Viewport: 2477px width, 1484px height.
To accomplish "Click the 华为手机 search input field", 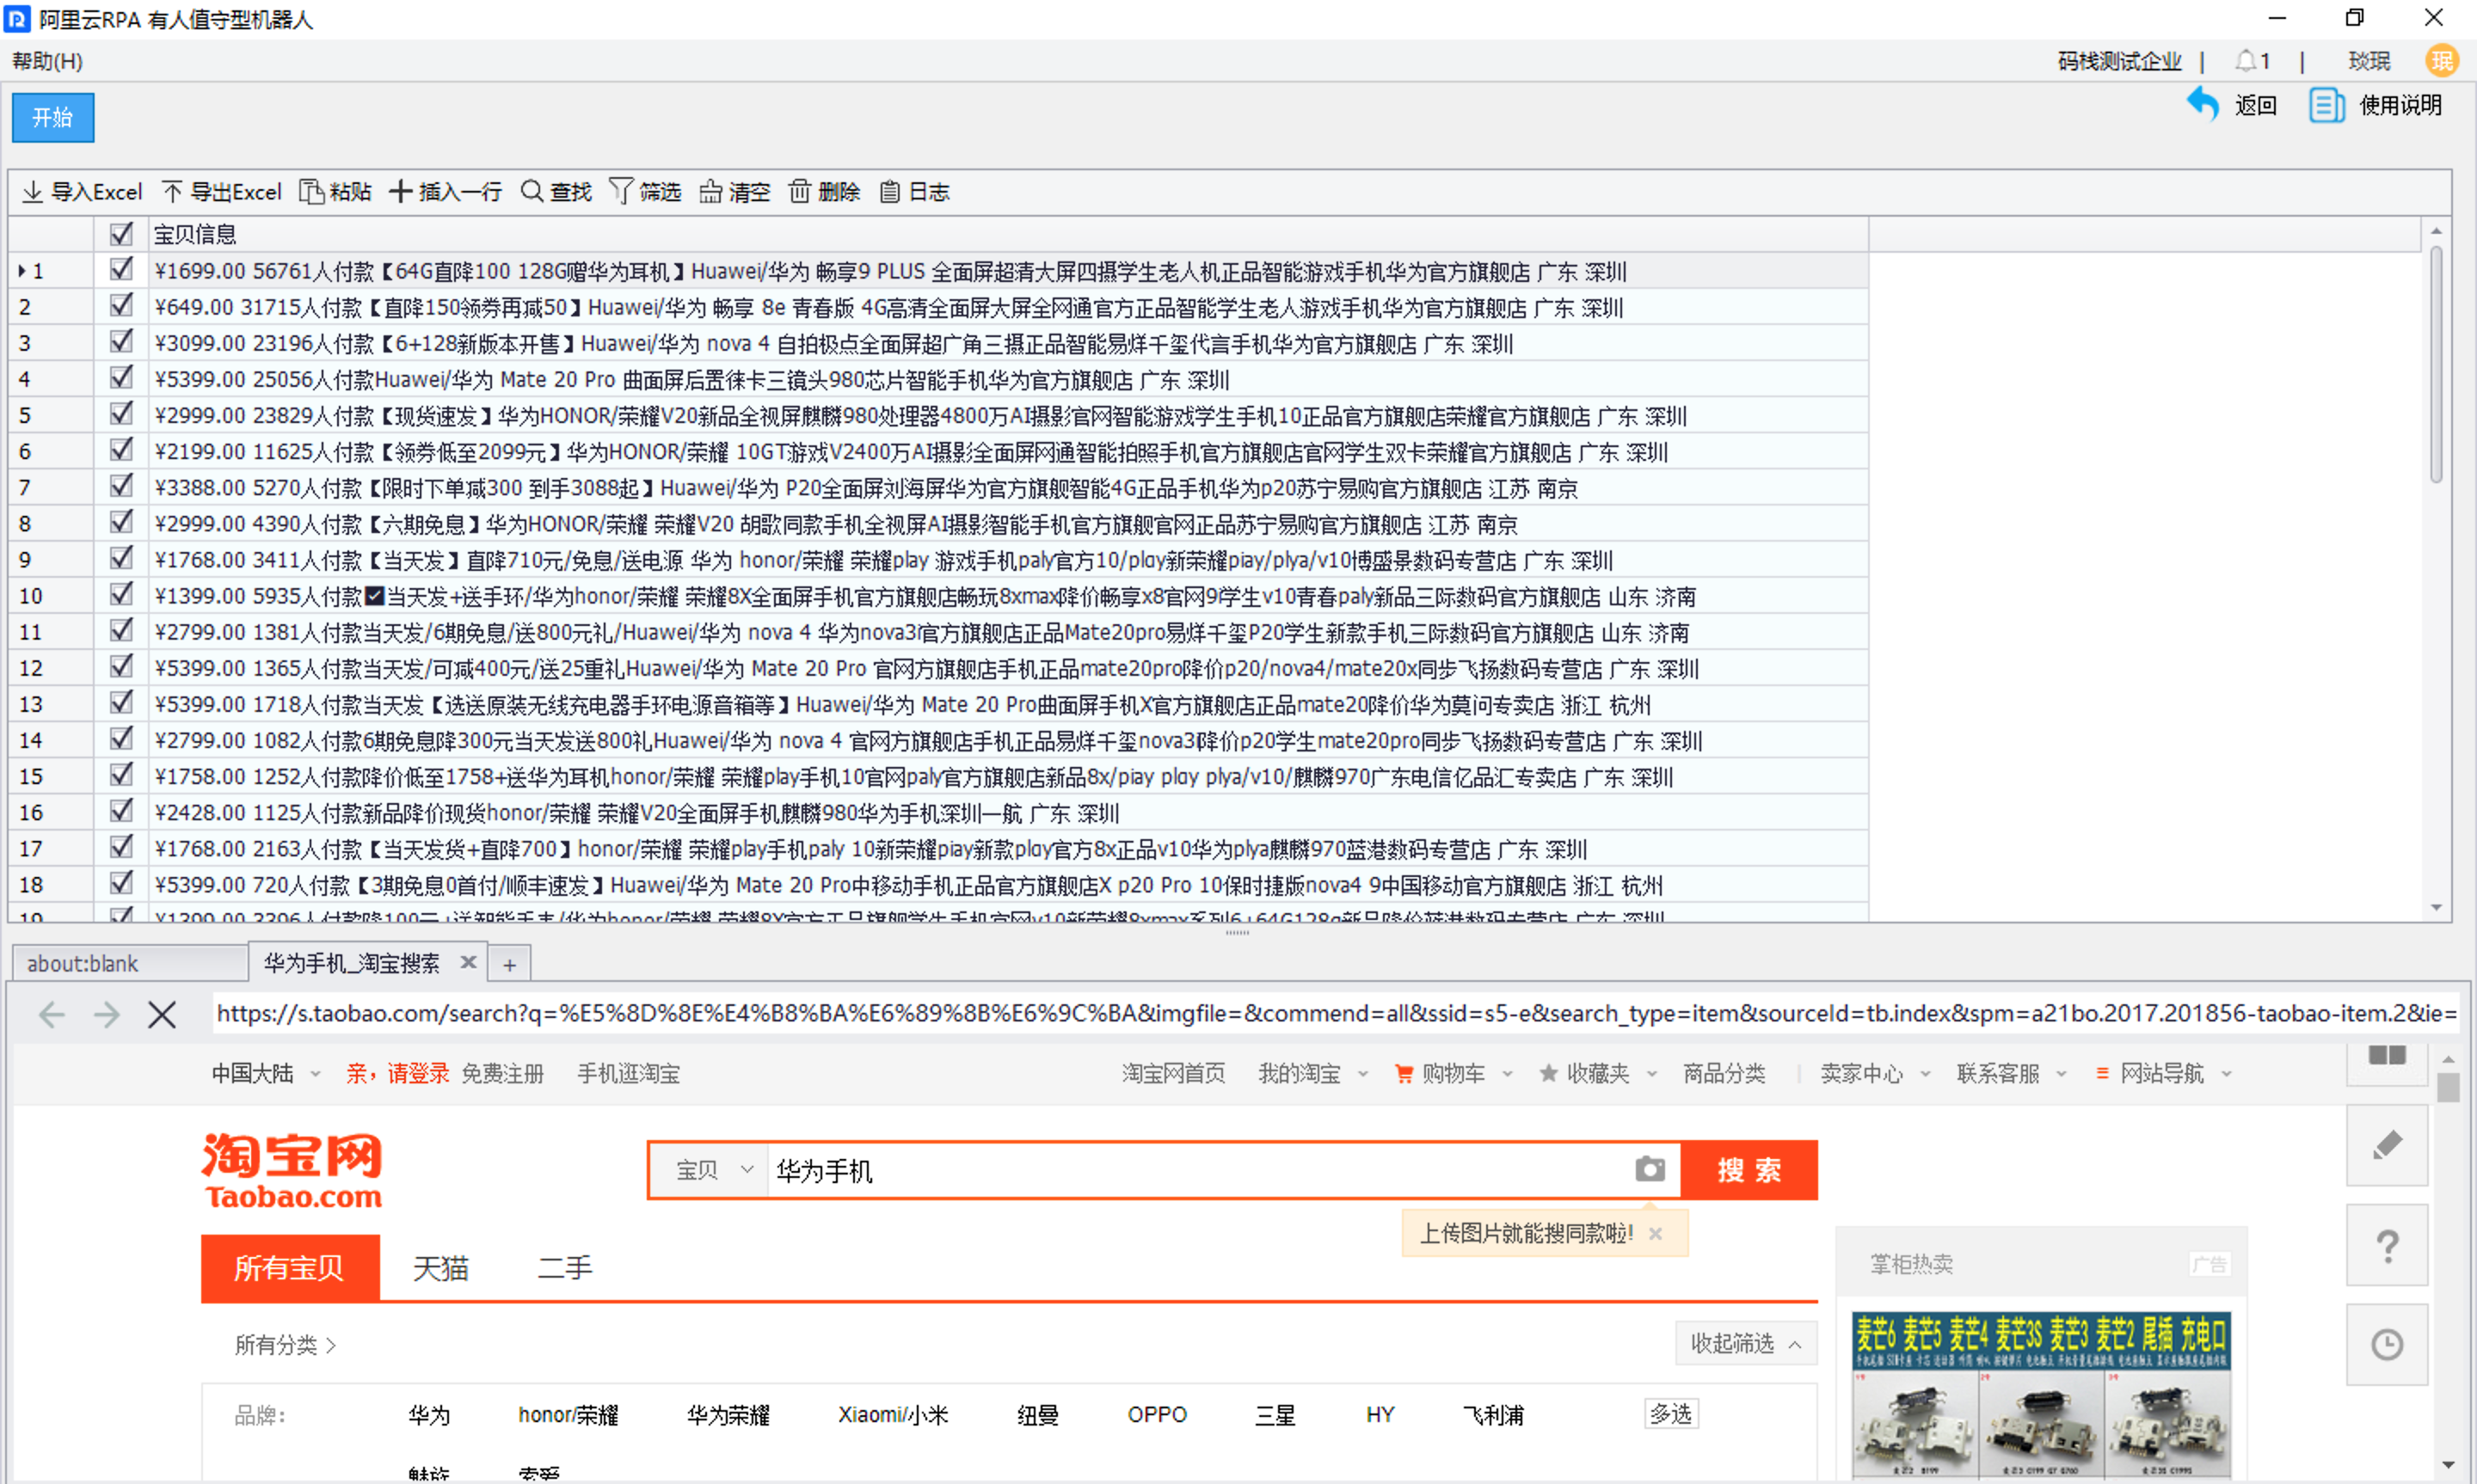I will [1198, 1170].
